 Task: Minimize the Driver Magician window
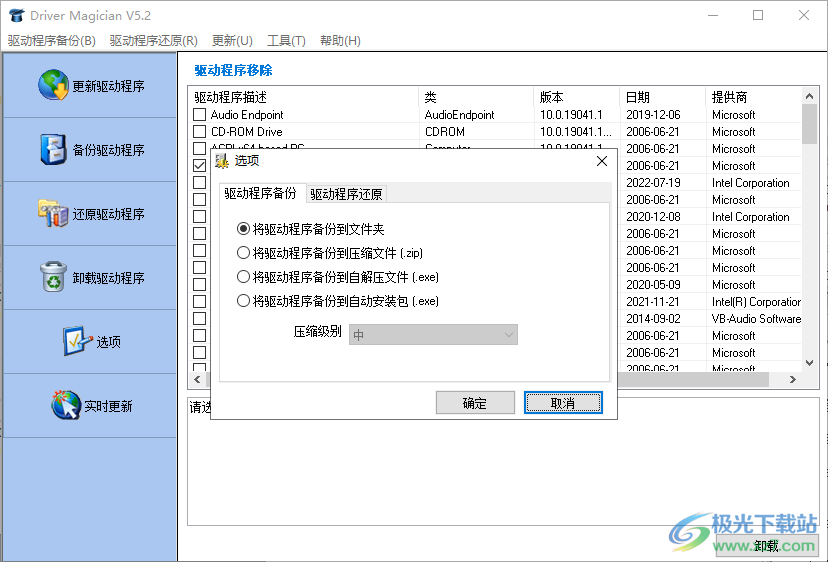point(713,15)
